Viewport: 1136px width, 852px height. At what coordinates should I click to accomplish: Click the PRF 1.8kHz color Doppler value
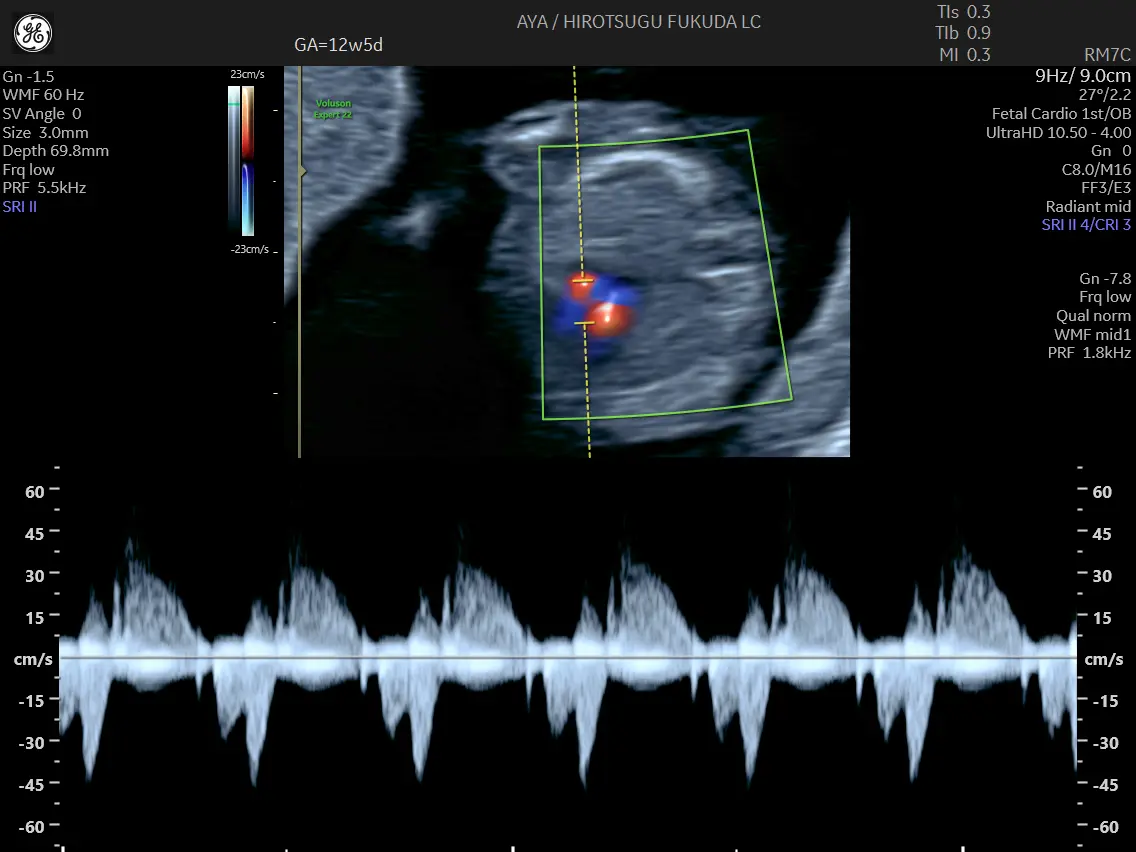click(x=1089, y=353)
